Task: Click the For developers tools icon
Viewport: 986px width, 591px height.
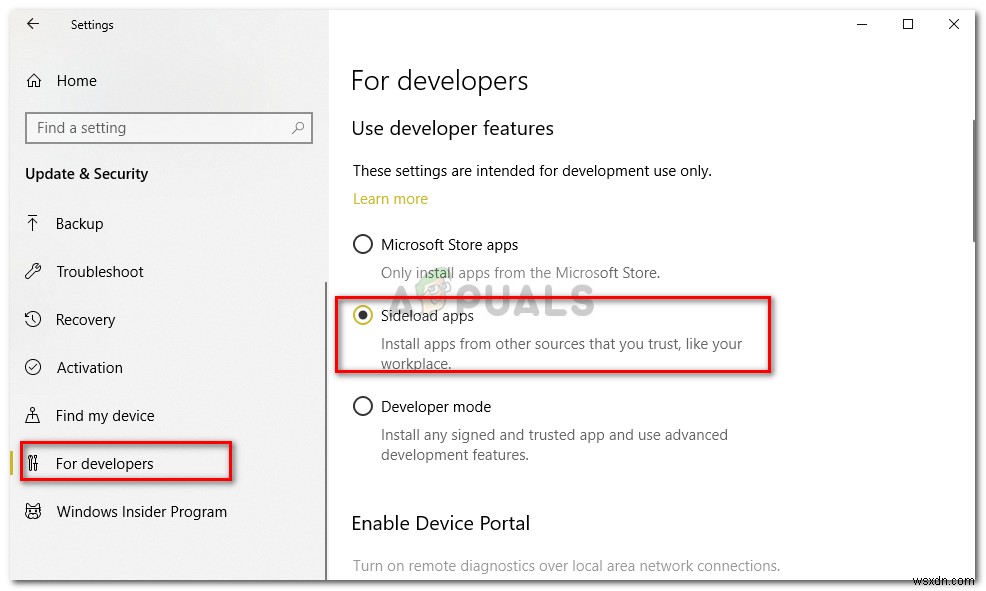Action: click(x=34, y=463)
